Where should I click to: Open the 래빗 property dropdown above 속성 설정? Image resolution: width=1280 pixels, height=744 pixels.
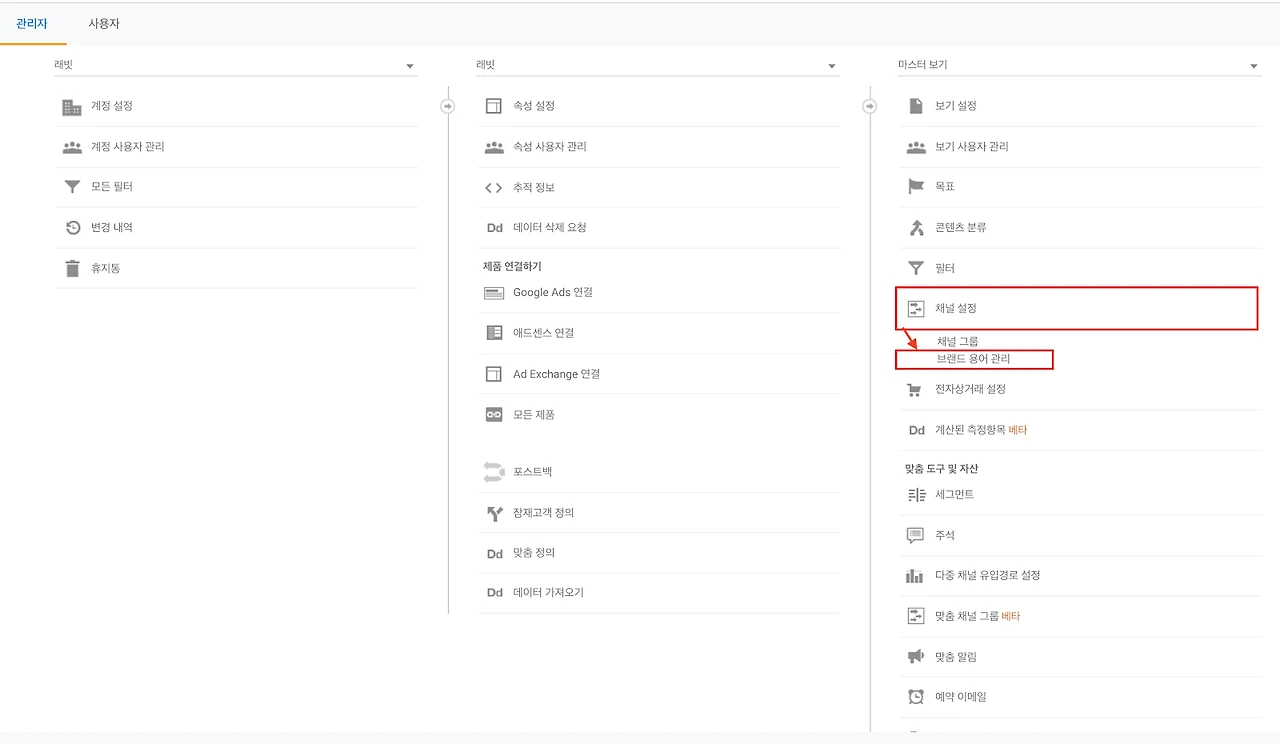pos(657,65)
